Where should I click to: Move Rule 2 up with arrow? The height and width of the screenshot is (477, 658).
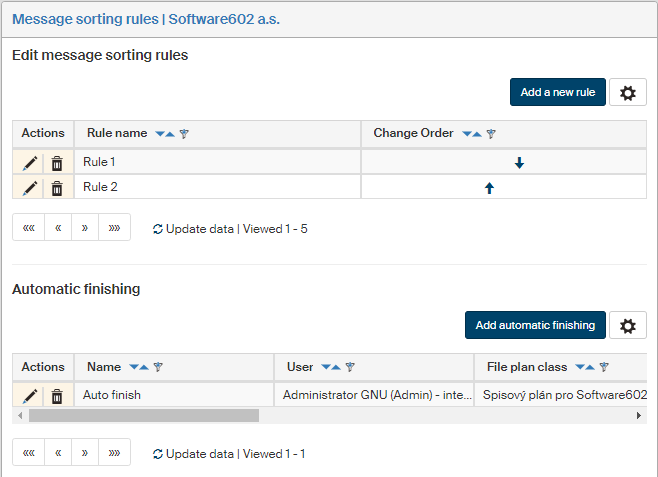489,188
